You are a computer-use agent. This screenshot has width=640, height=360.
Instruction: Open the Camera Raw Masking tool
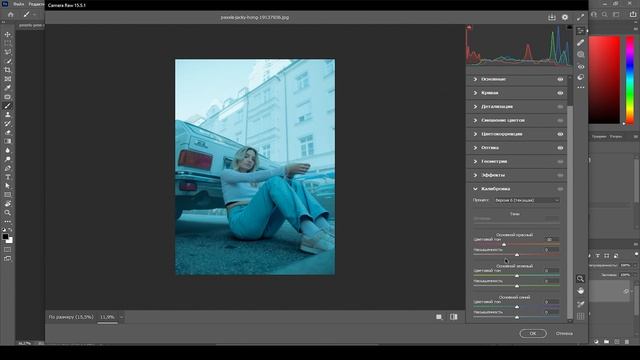(581, 54)
